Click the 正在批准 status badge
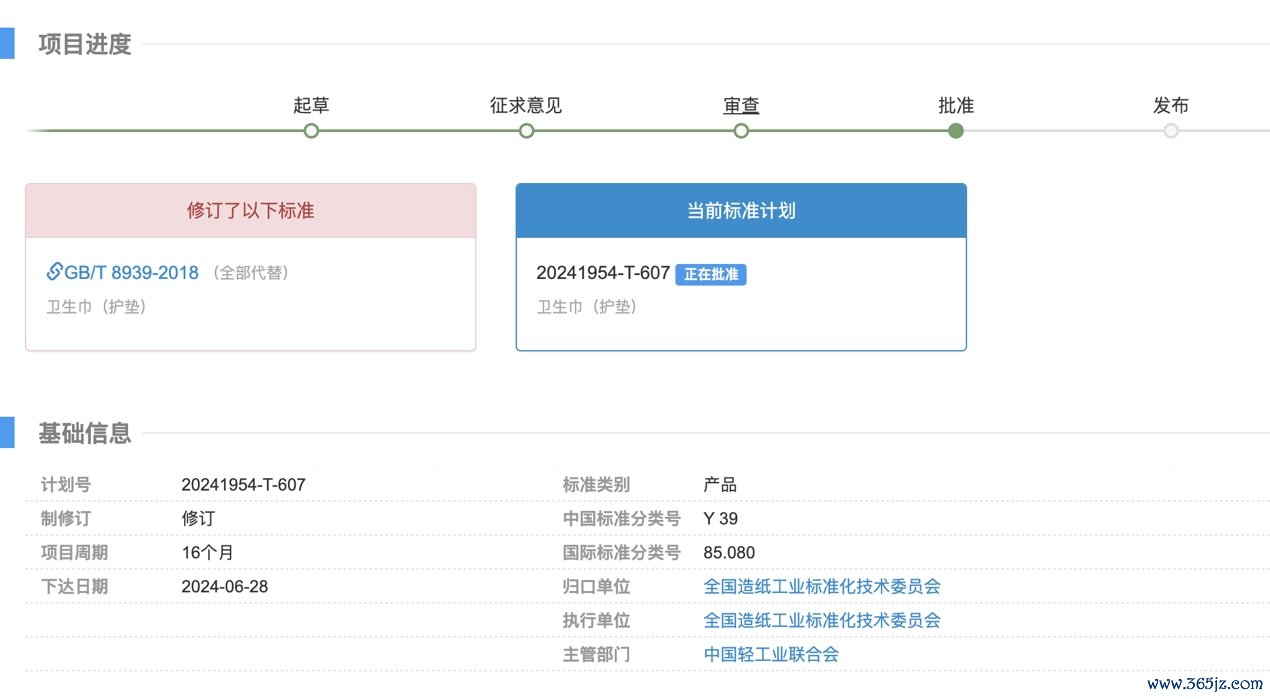1270x699 pixels. pyautogui.click(x=711, y=273)
